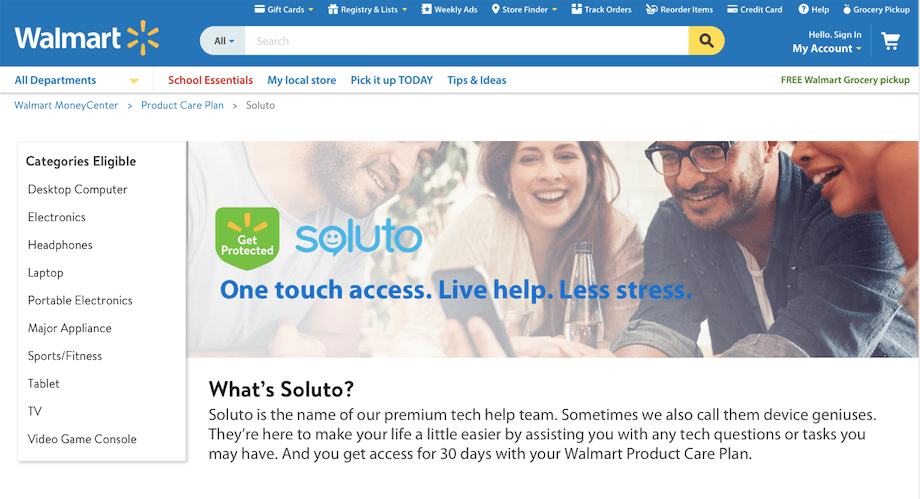920x499 pixels.
Task: Click the Walmart spark logo
Action: (143, 38)
